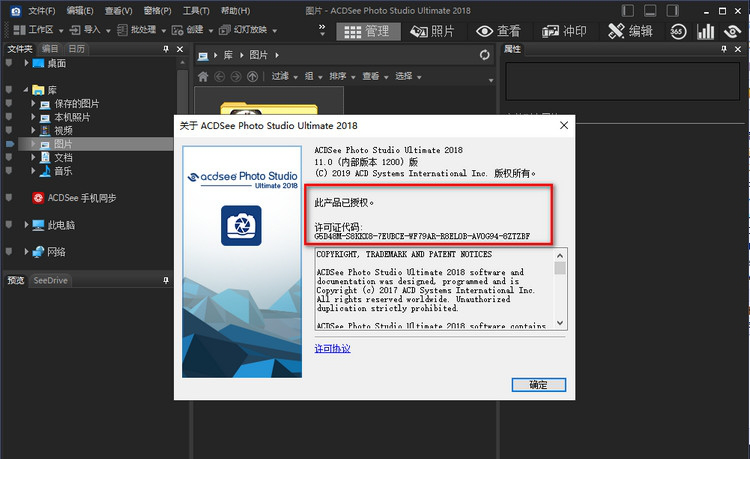Click 库 segment in breadcrumb path
This screenshot has width=750, height=477.
pos(228,55)
